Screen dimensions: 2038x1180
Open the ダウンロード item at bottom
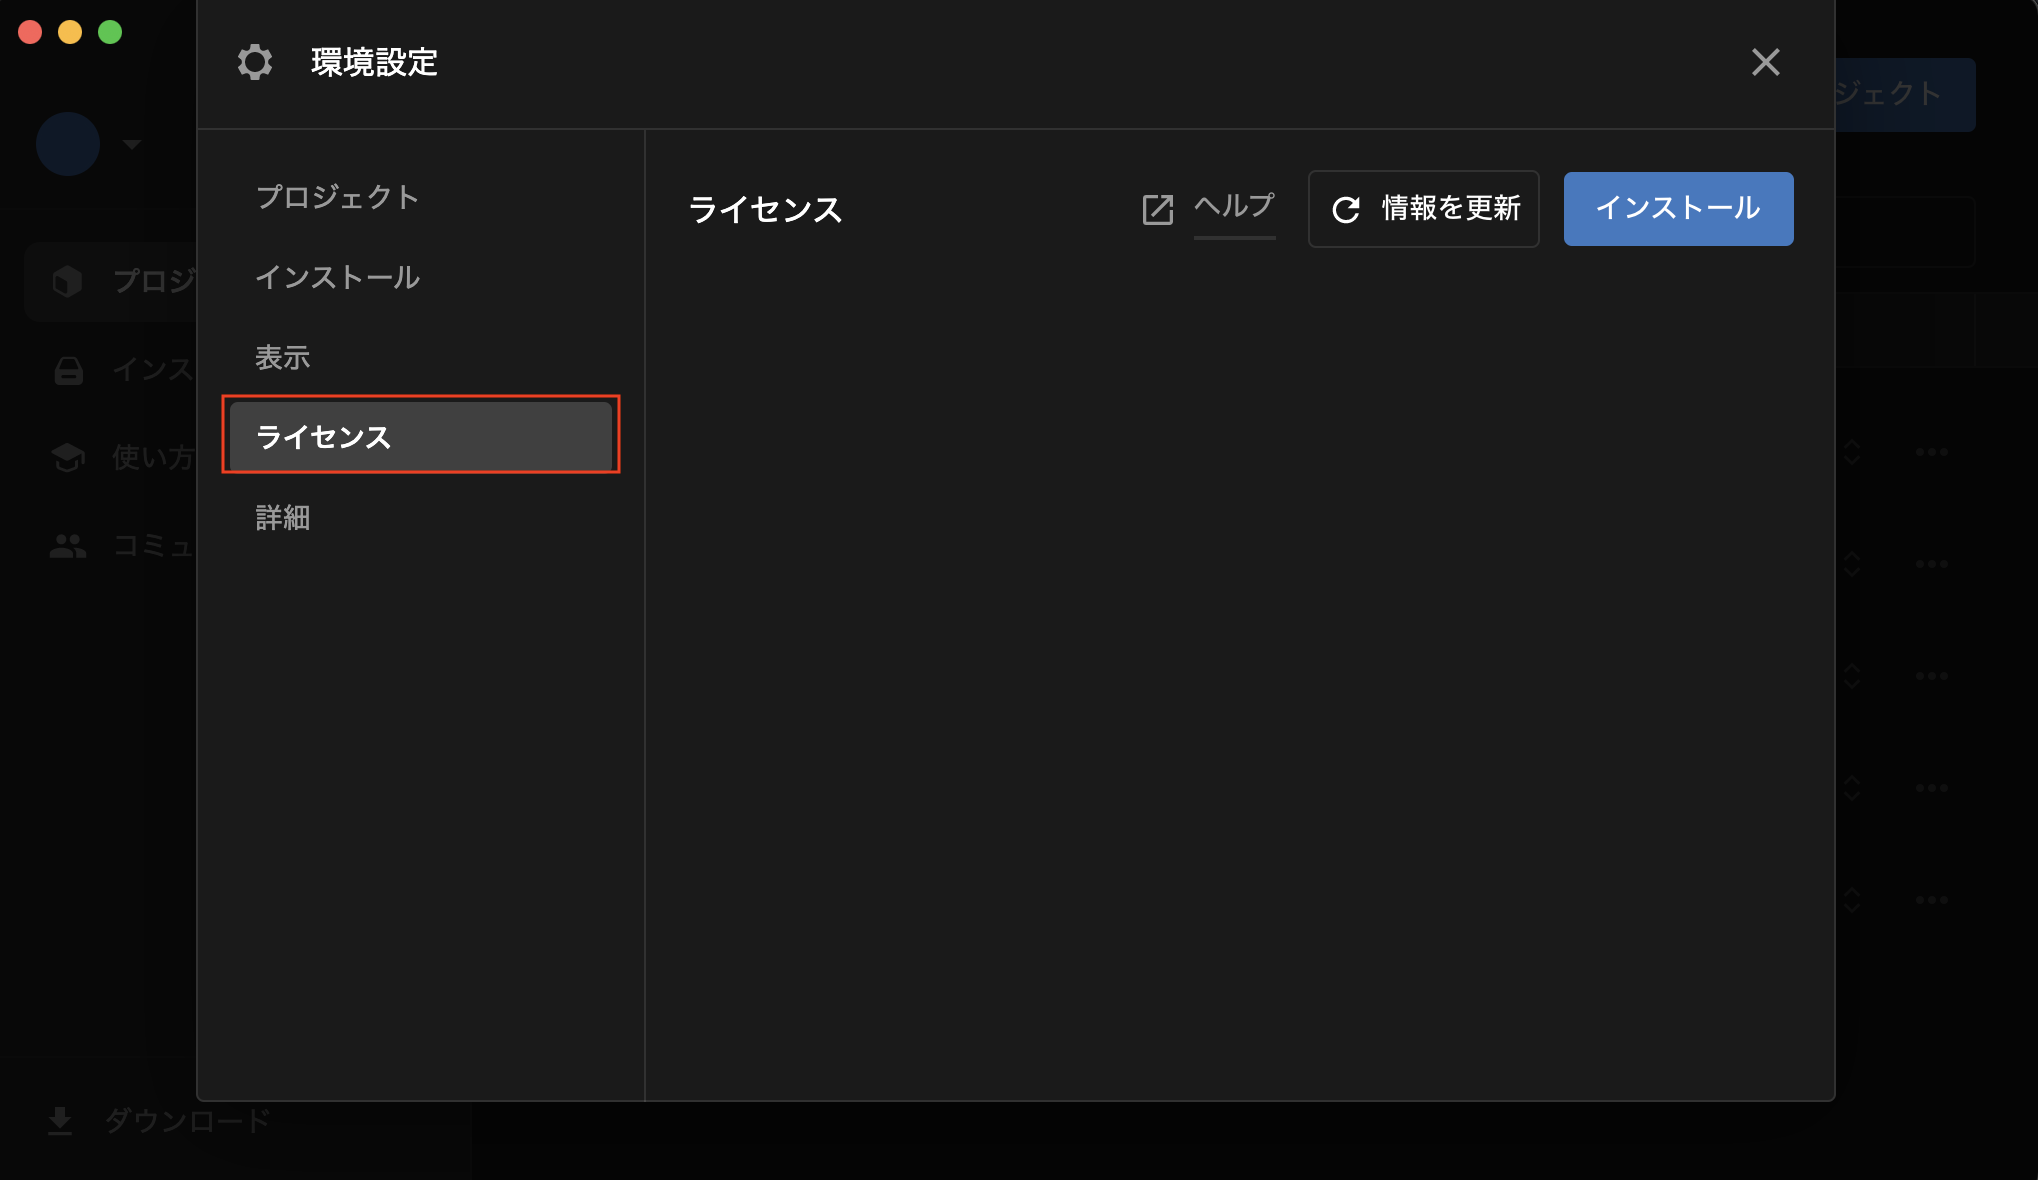[x=187, y=1121]
